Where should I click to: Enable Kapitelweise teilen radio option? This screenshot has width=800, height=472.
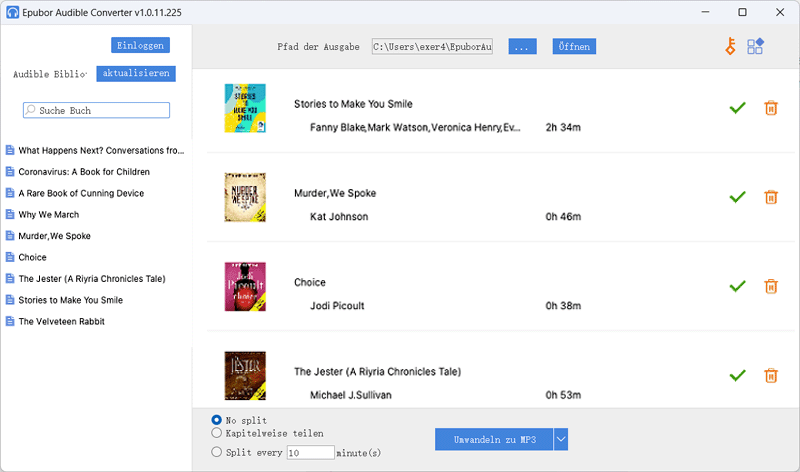(x=217, y=434)
